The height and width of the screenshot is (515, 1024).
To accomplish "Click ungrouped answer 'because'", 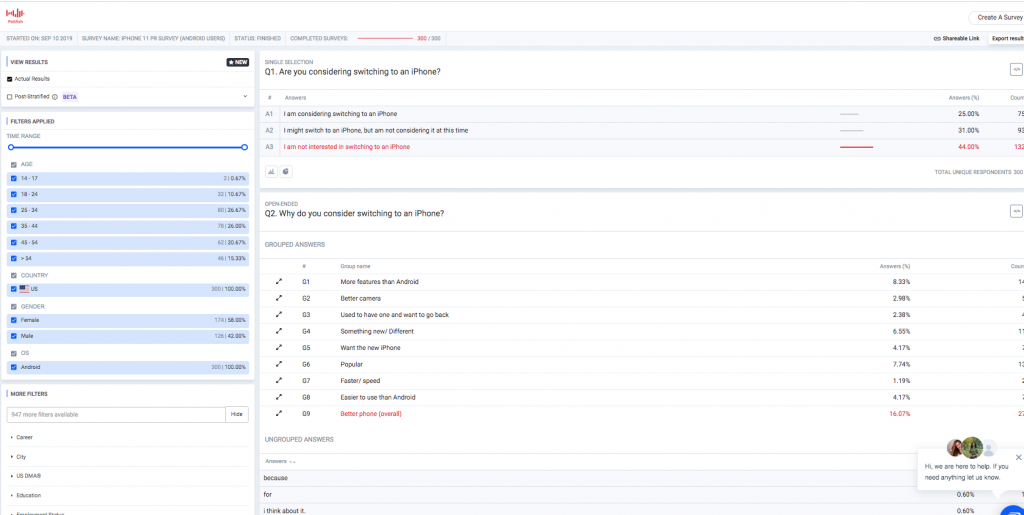I will tap(276, 478).
